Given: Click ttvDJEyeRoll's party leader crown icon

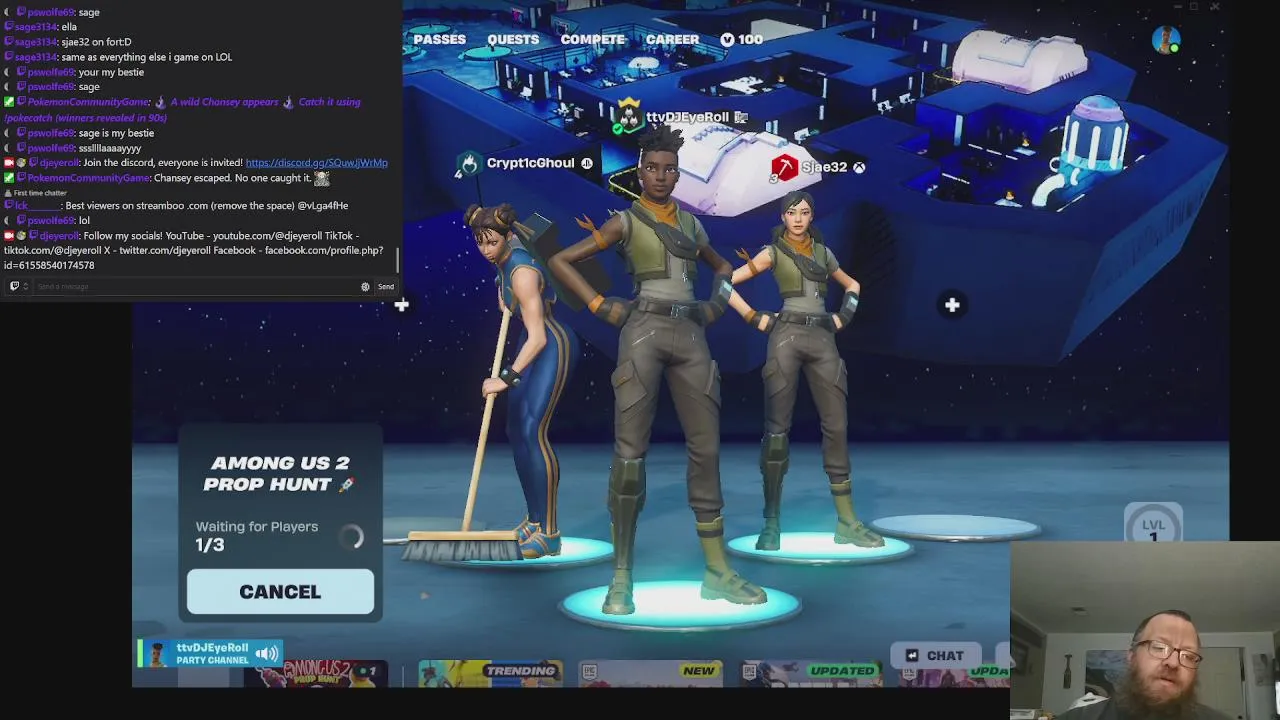Looking at the screenshot, I should 629,105.
